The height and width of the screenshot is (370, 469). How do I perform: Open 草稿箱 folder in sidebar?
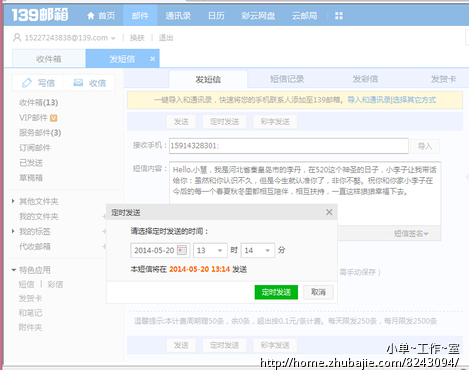pyautogui.click(x=31, y=178)
